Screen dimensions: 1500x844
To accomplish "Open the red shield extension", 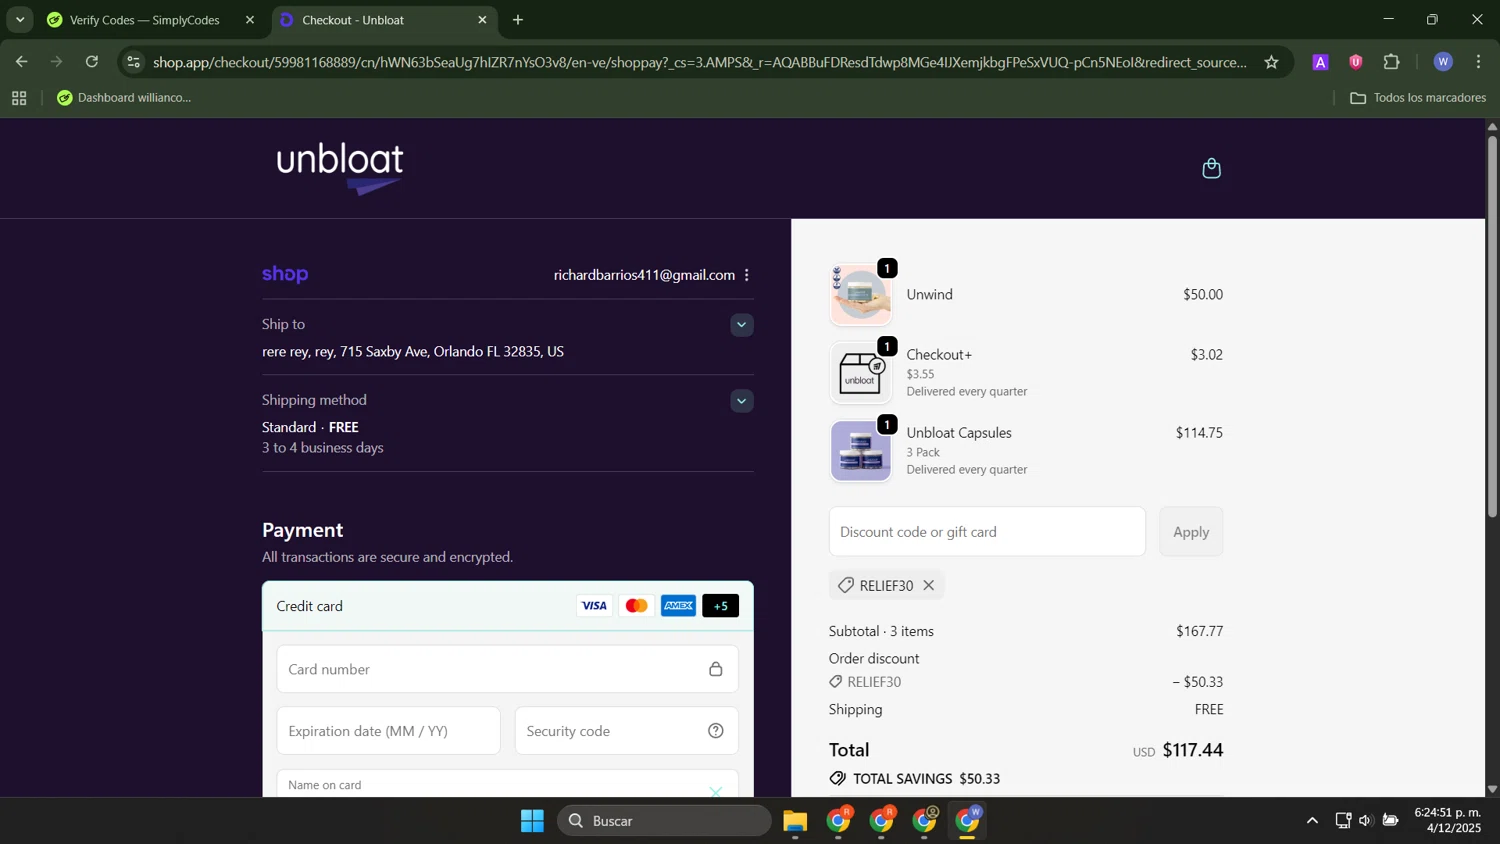I will (1356, 62).
